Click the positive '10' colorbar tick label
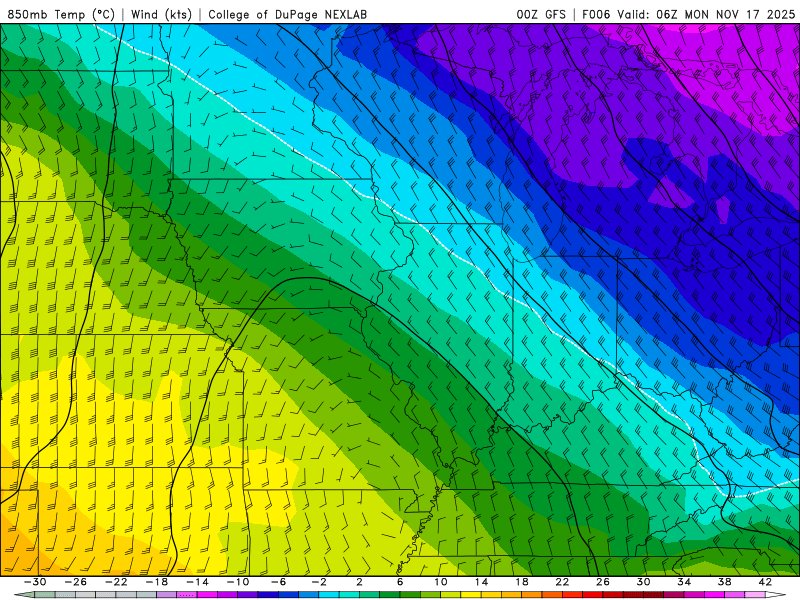The width and height of the screenshot is (800, 600). click(x=441, y=582)
